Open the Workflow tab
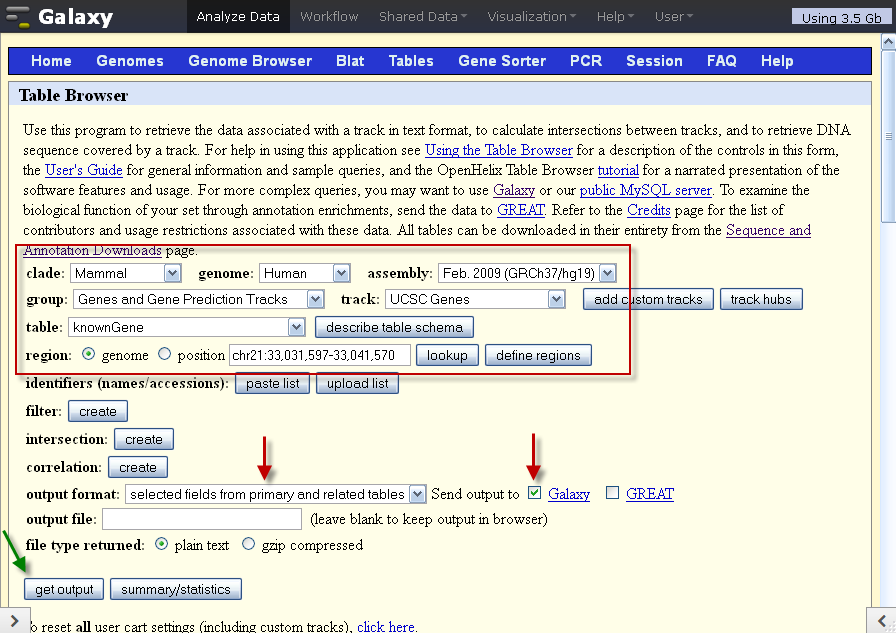 (x=329, y=17)
